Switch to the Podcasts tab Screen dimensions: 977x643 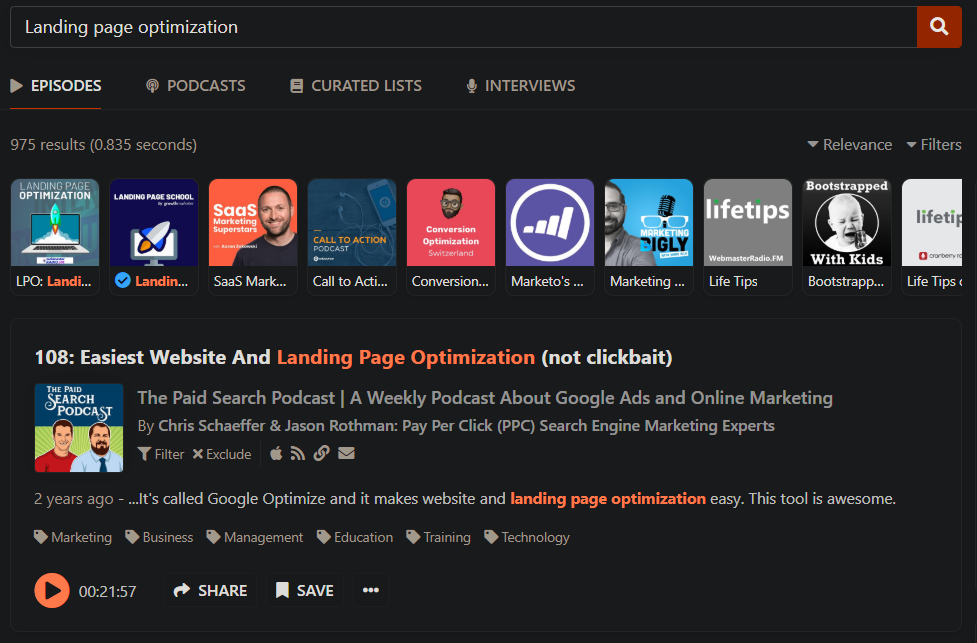tap(195, 86)
